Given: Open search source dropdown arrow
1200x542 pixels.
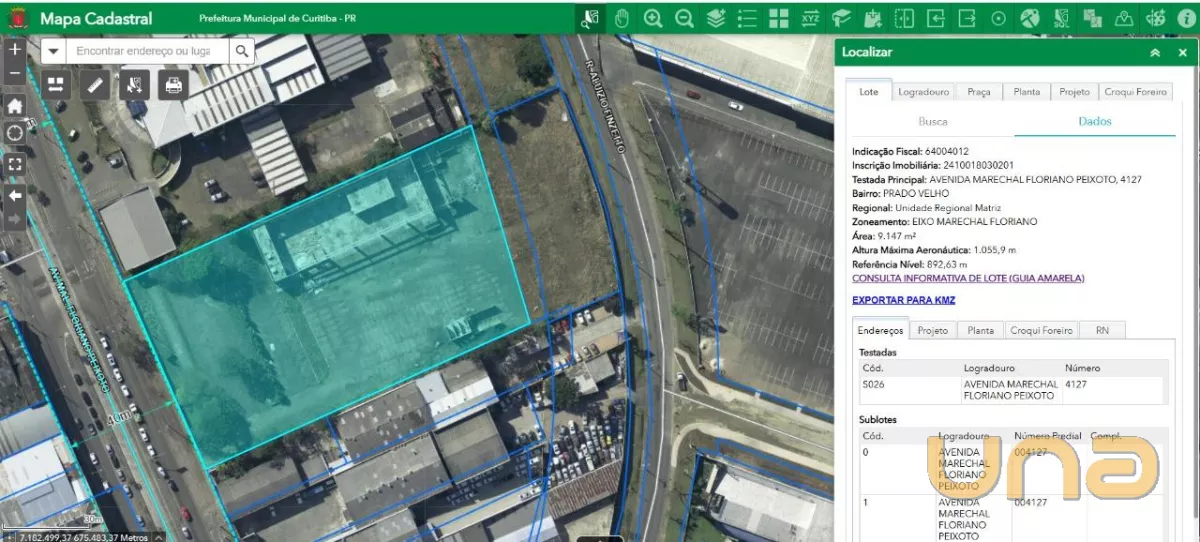Looking at the screenshot, I should [x=53, y=51].
